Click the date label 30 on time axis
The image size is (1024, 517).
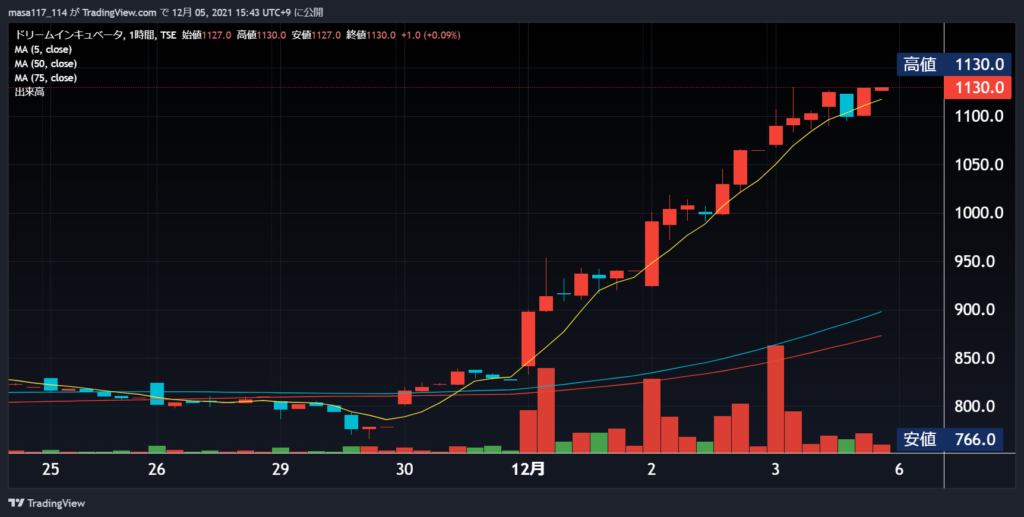[x=404, y=469]
